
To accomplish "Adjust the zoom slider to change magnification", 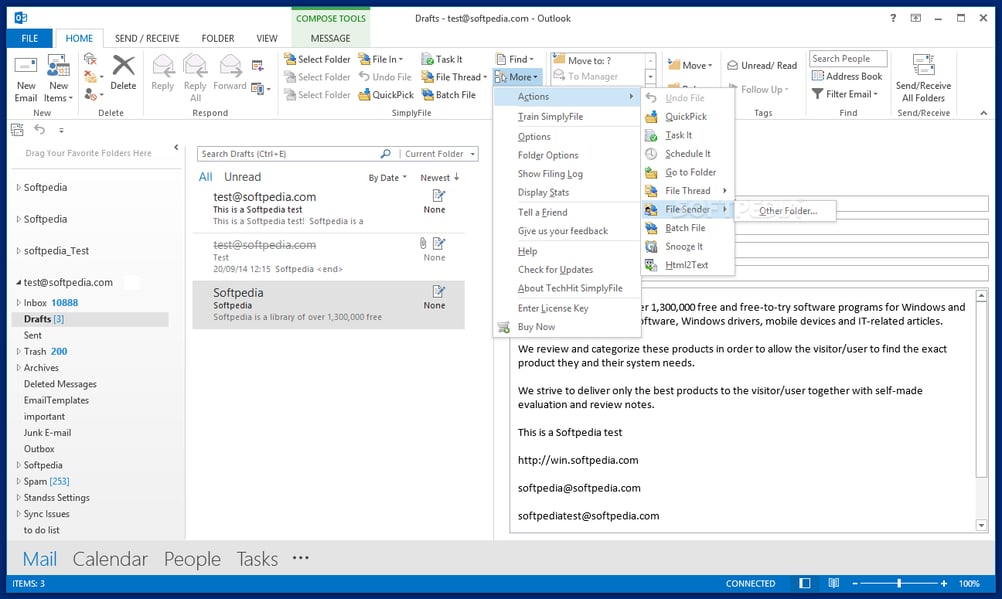I will click(x=900, y=583).
